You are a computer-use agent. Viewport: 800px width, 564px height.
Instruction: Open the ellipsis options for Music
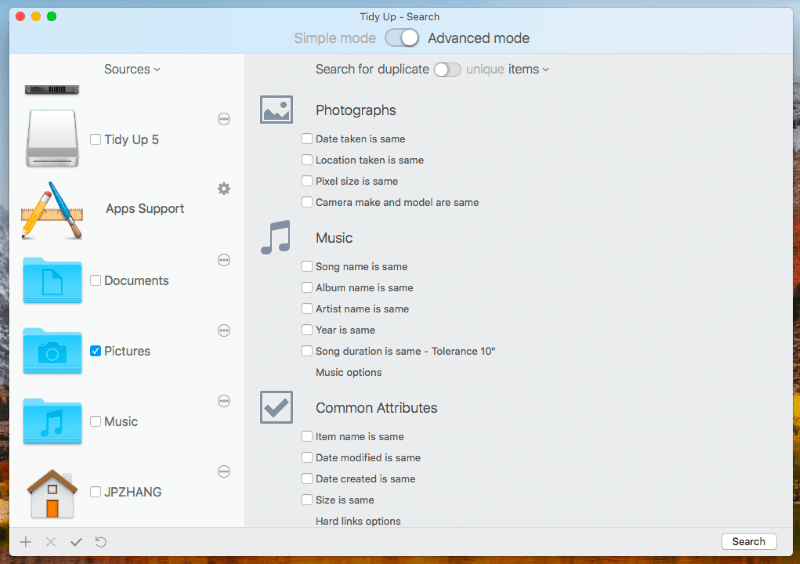click(224, 401)
